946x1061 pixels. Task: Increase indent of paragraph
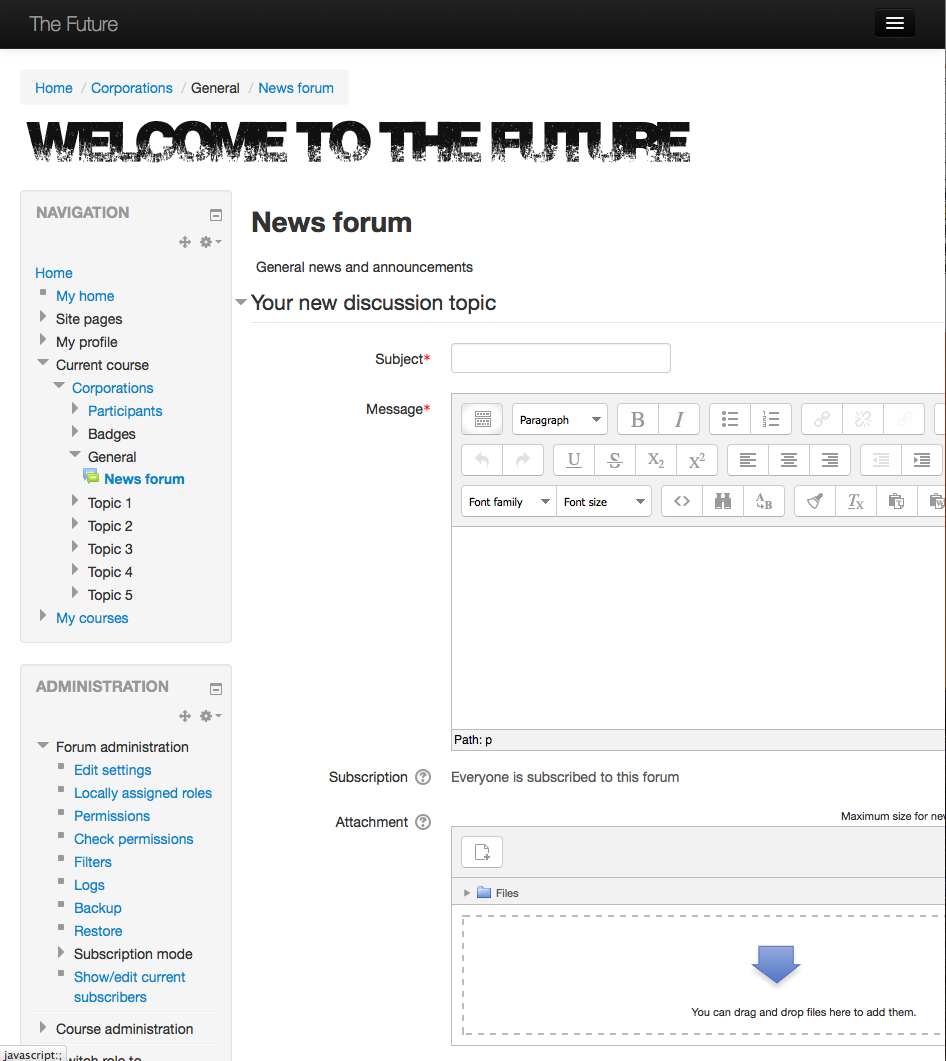click(x=922, y=461)
